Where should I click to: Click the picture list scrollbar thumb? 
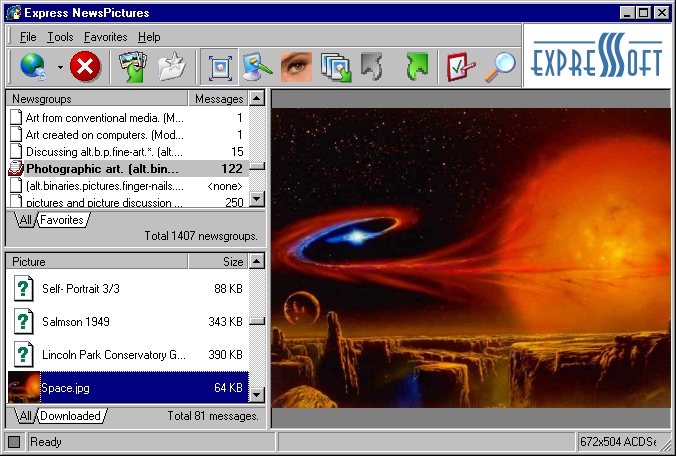click(x=257, y=321)
